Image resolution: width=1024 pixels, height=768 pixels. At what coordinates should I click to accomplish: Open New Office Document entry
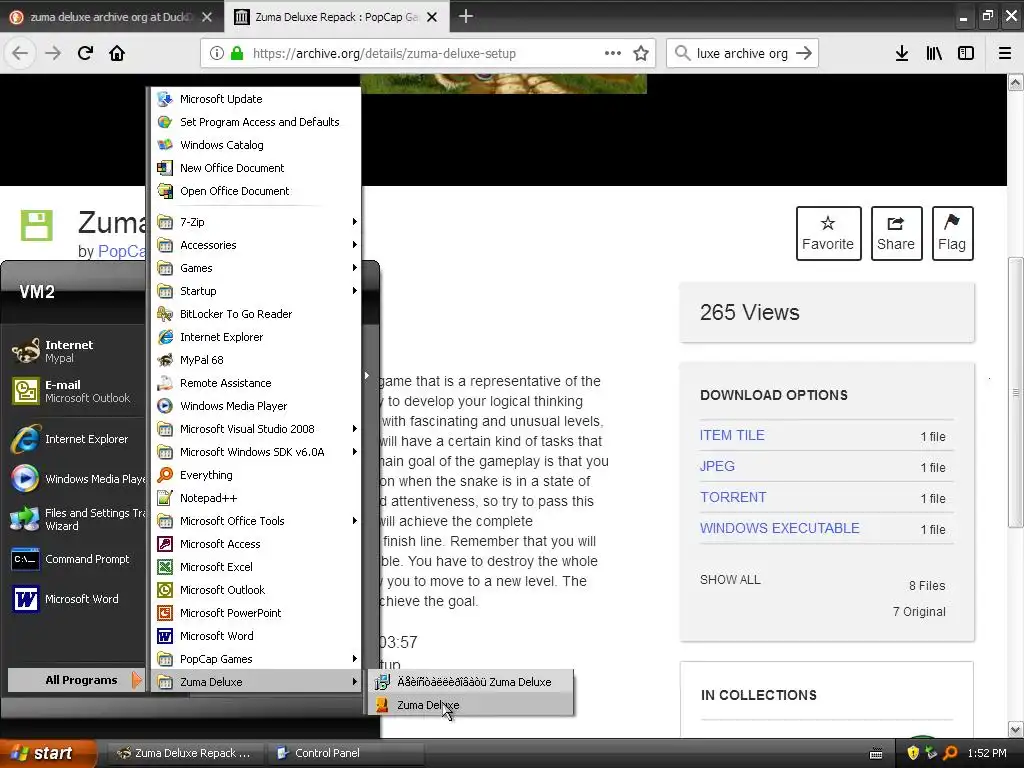(256, 168)
